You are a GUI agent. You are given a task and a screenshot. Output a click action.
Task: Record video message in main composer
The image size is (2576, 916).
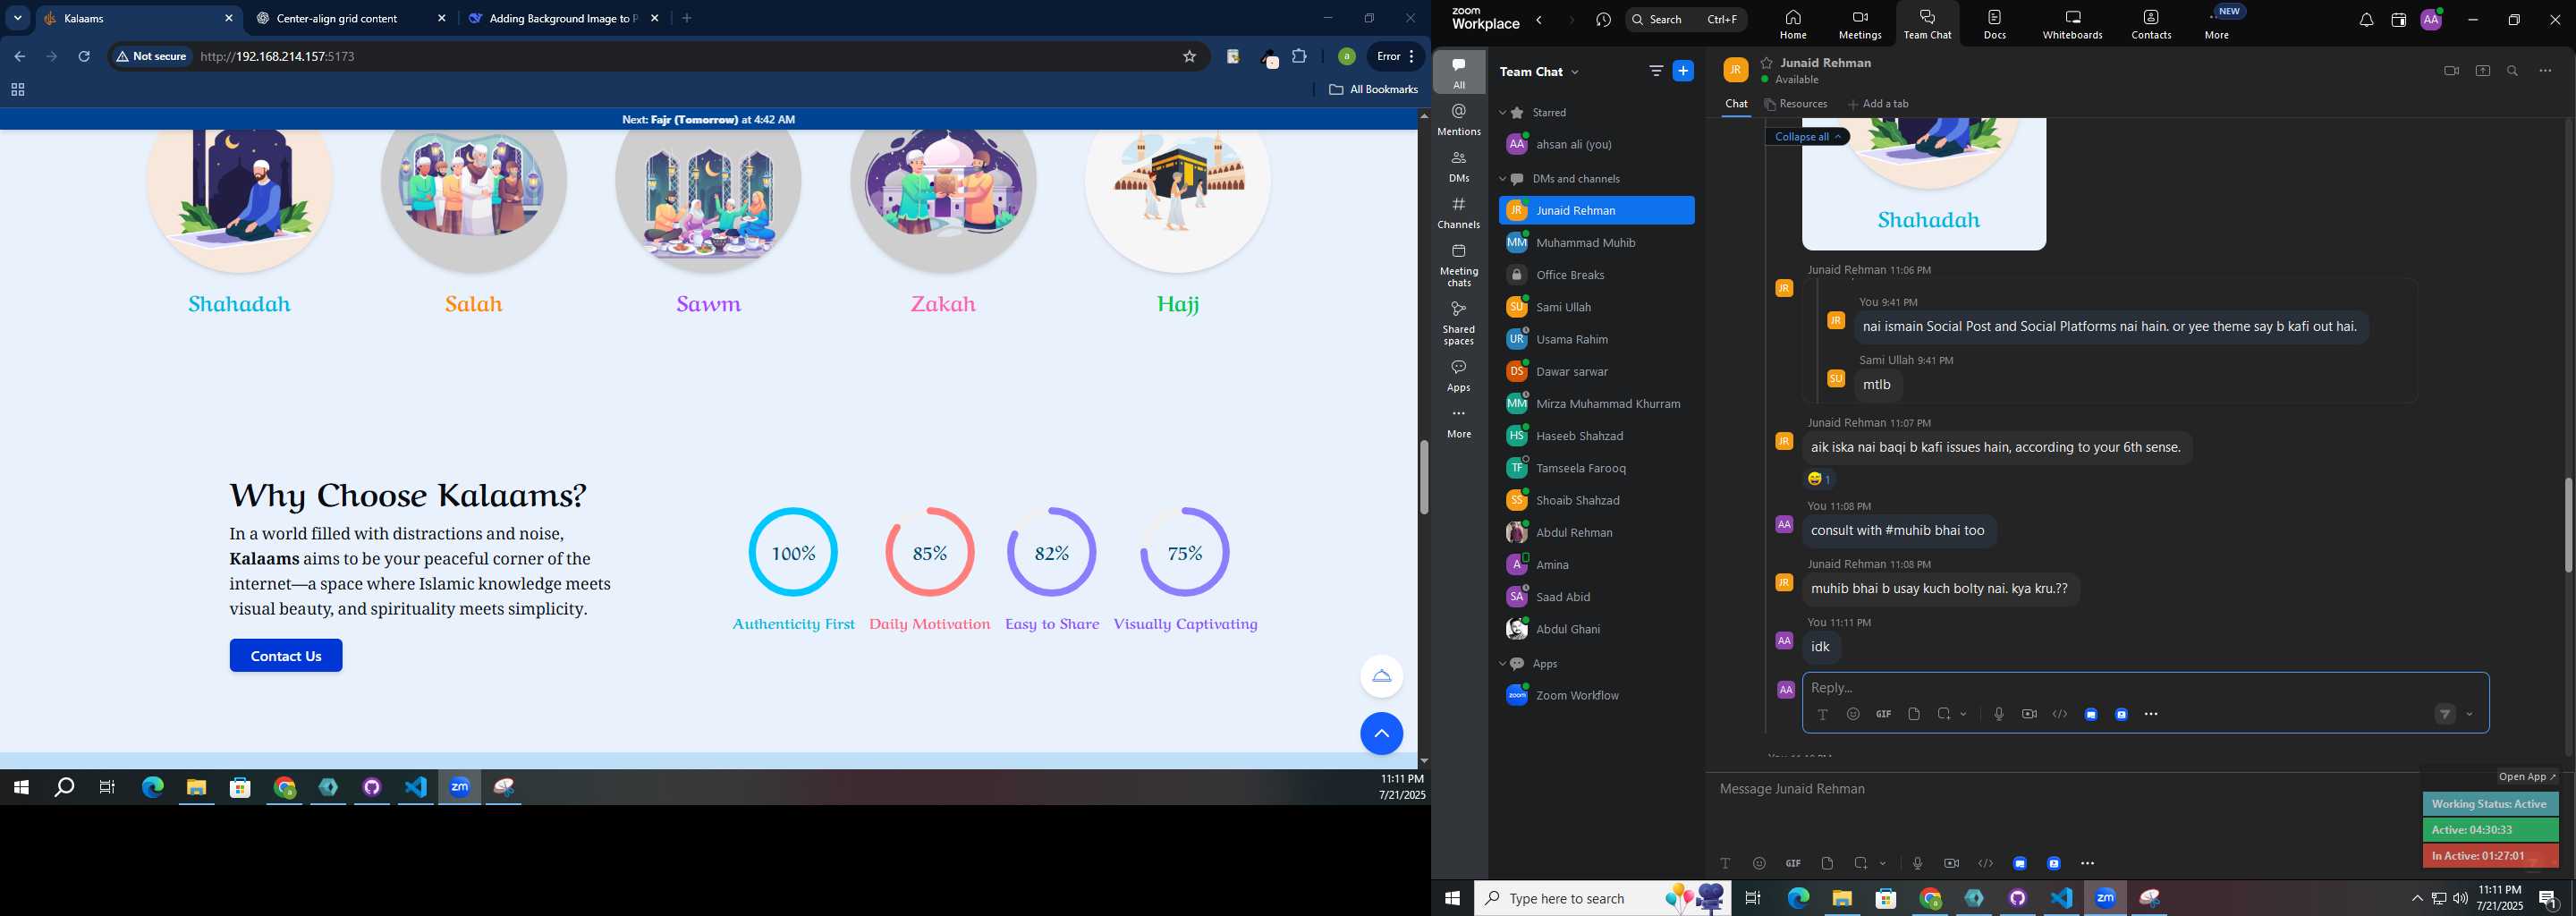[x=1951, y=863]
